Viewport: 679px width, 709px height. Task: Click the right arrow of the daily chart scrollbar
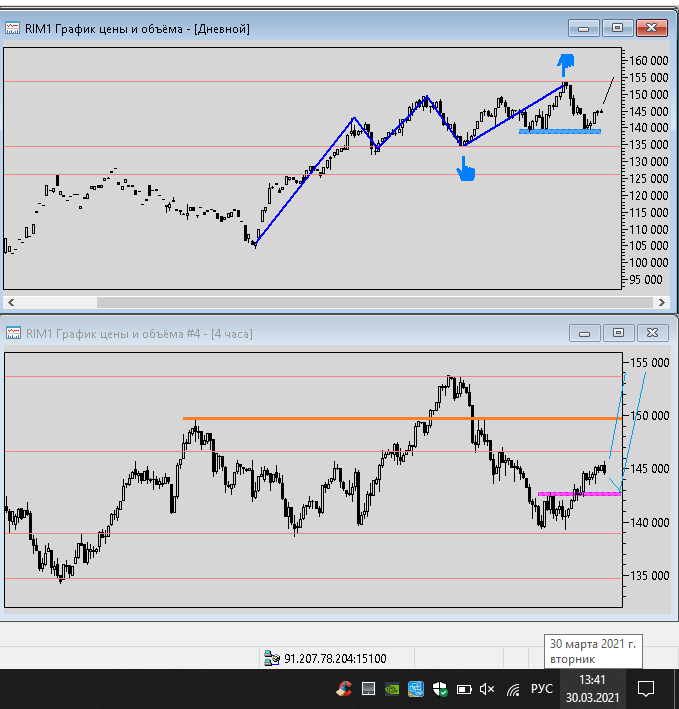click(661, 303)
